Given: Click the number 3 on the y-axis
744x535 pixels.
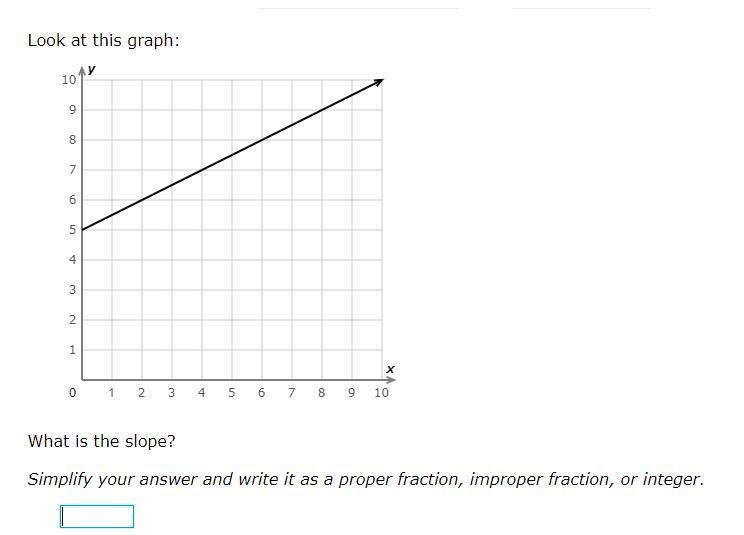Looking at the screenshot, I should tap(72, 290).
